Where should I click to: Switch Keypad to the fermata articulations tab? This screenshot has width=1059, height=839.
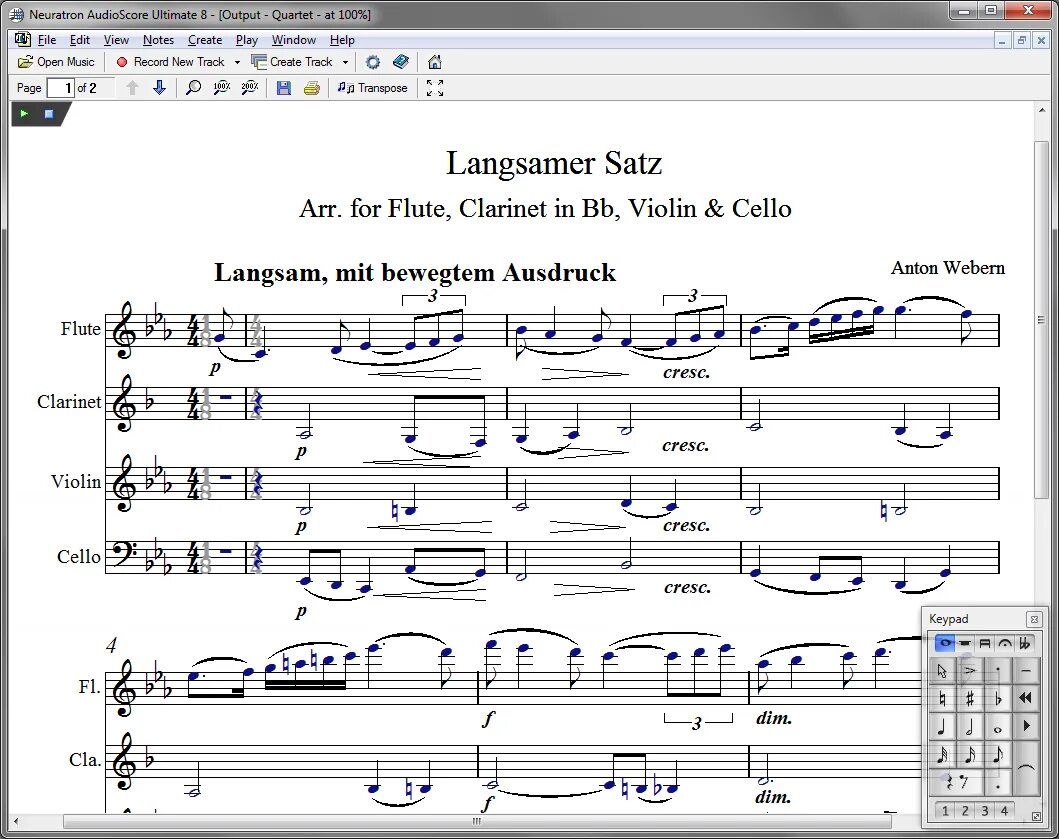(x=1005, y=643)
